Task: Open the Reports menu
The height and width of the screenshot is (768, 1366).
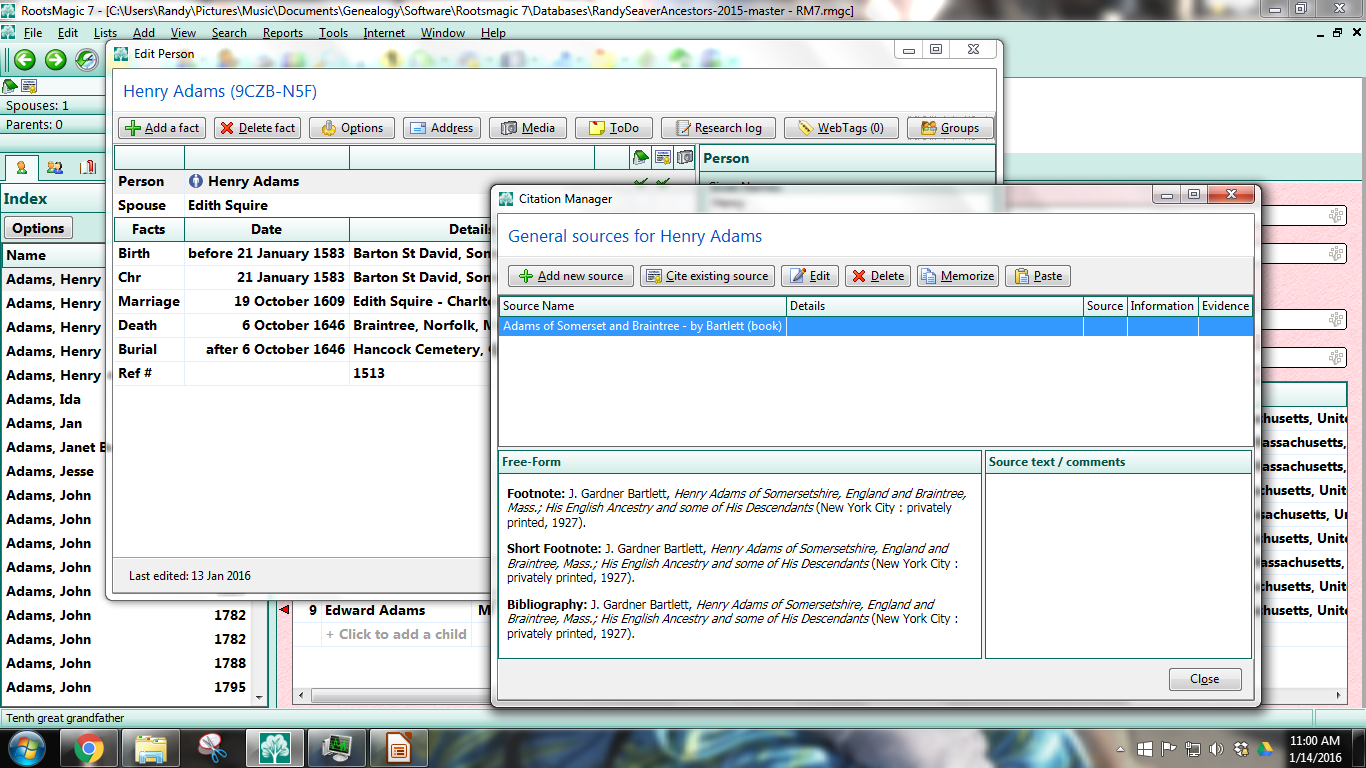Action: tap(283, 33)
